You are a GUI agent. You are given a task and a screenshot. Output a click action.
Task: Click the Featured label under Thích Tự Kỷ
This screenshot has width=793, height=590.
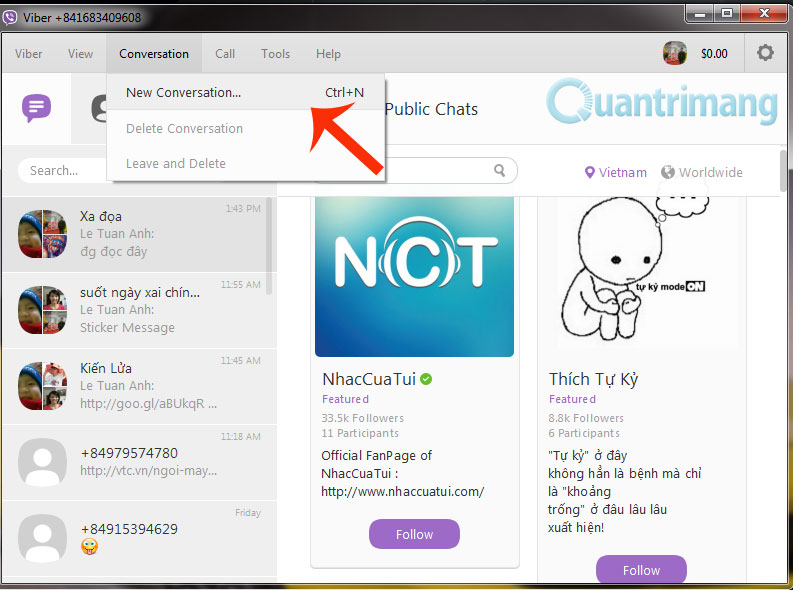(572, 399)
